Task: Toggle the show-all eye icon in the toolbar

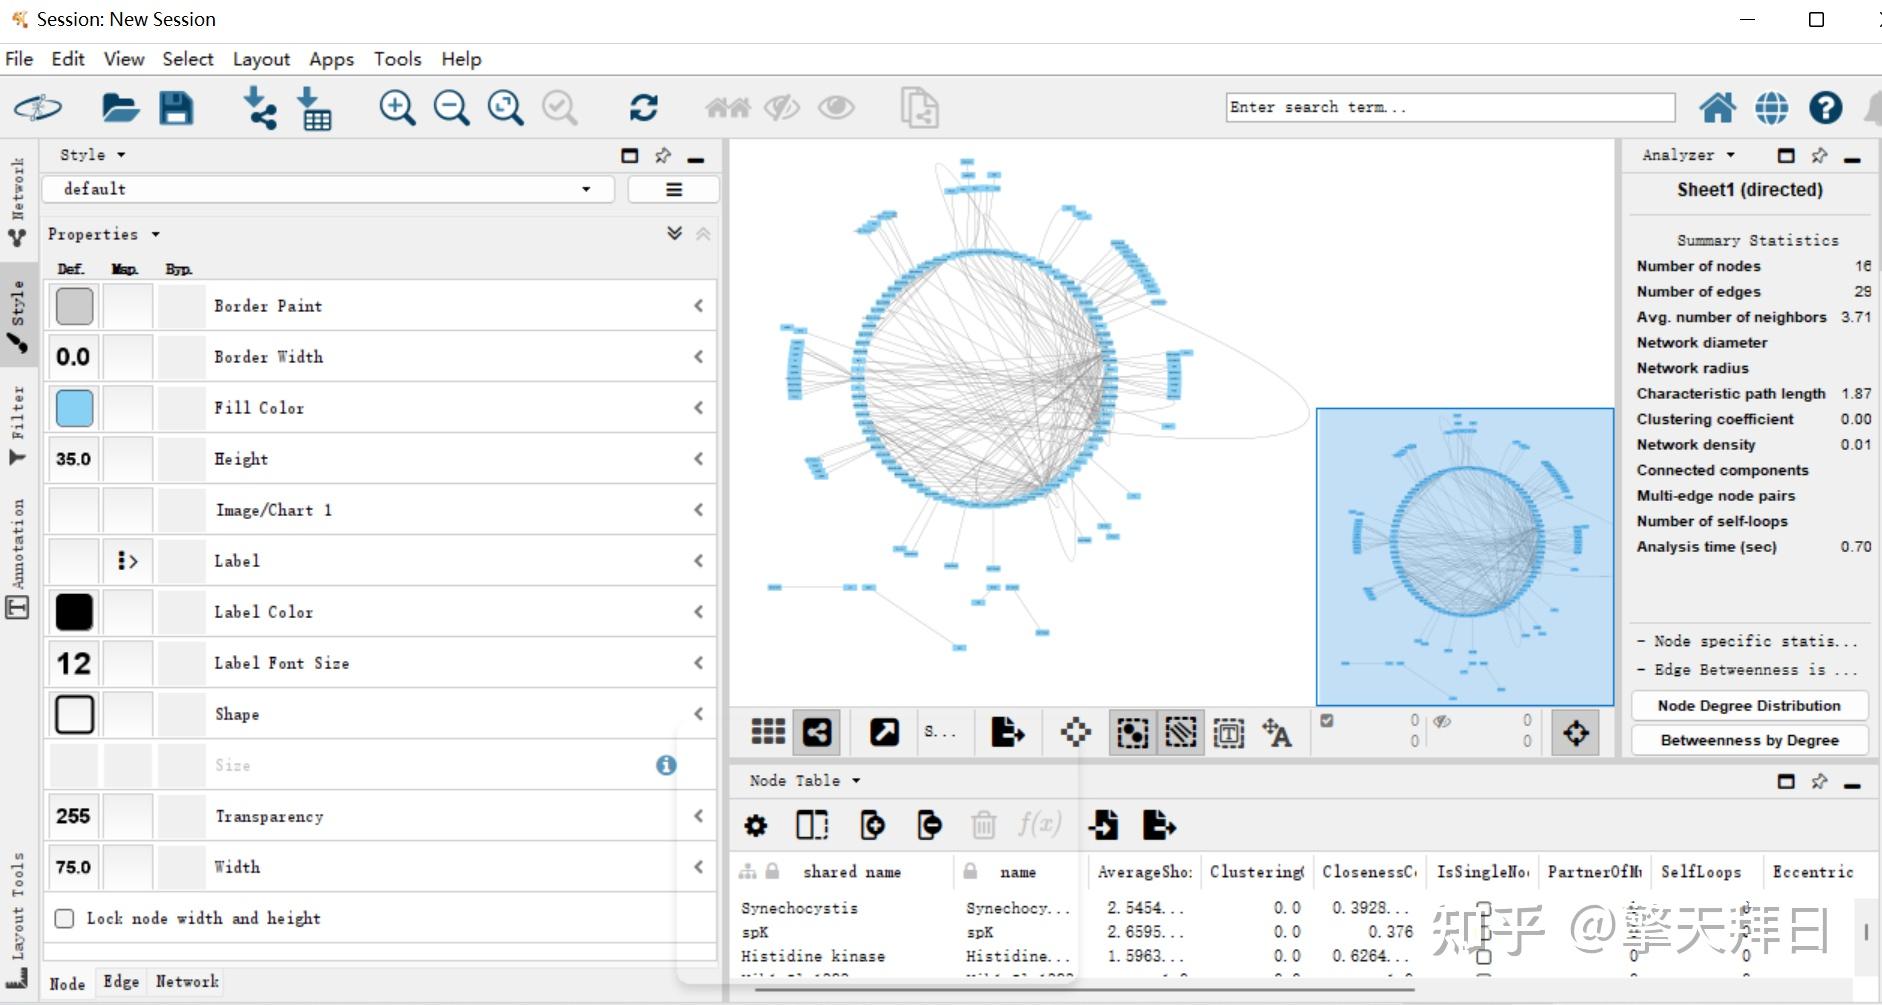Action: 836,108
